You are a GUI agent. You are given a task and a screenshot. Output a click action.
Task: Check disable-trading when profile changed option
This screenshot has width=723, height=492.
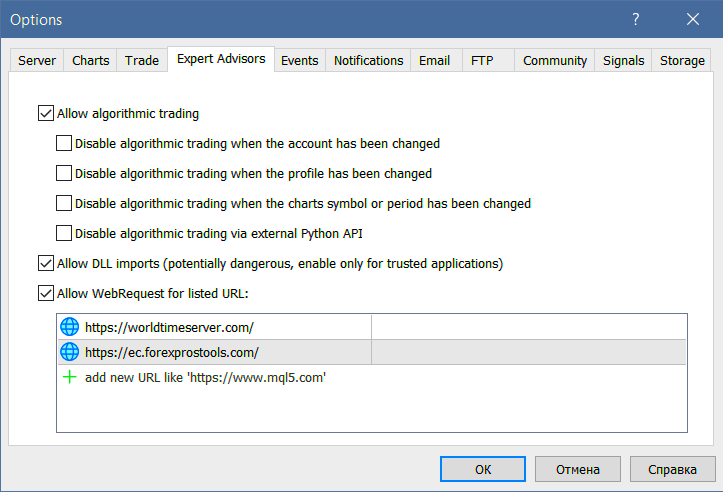coord(64,173)
